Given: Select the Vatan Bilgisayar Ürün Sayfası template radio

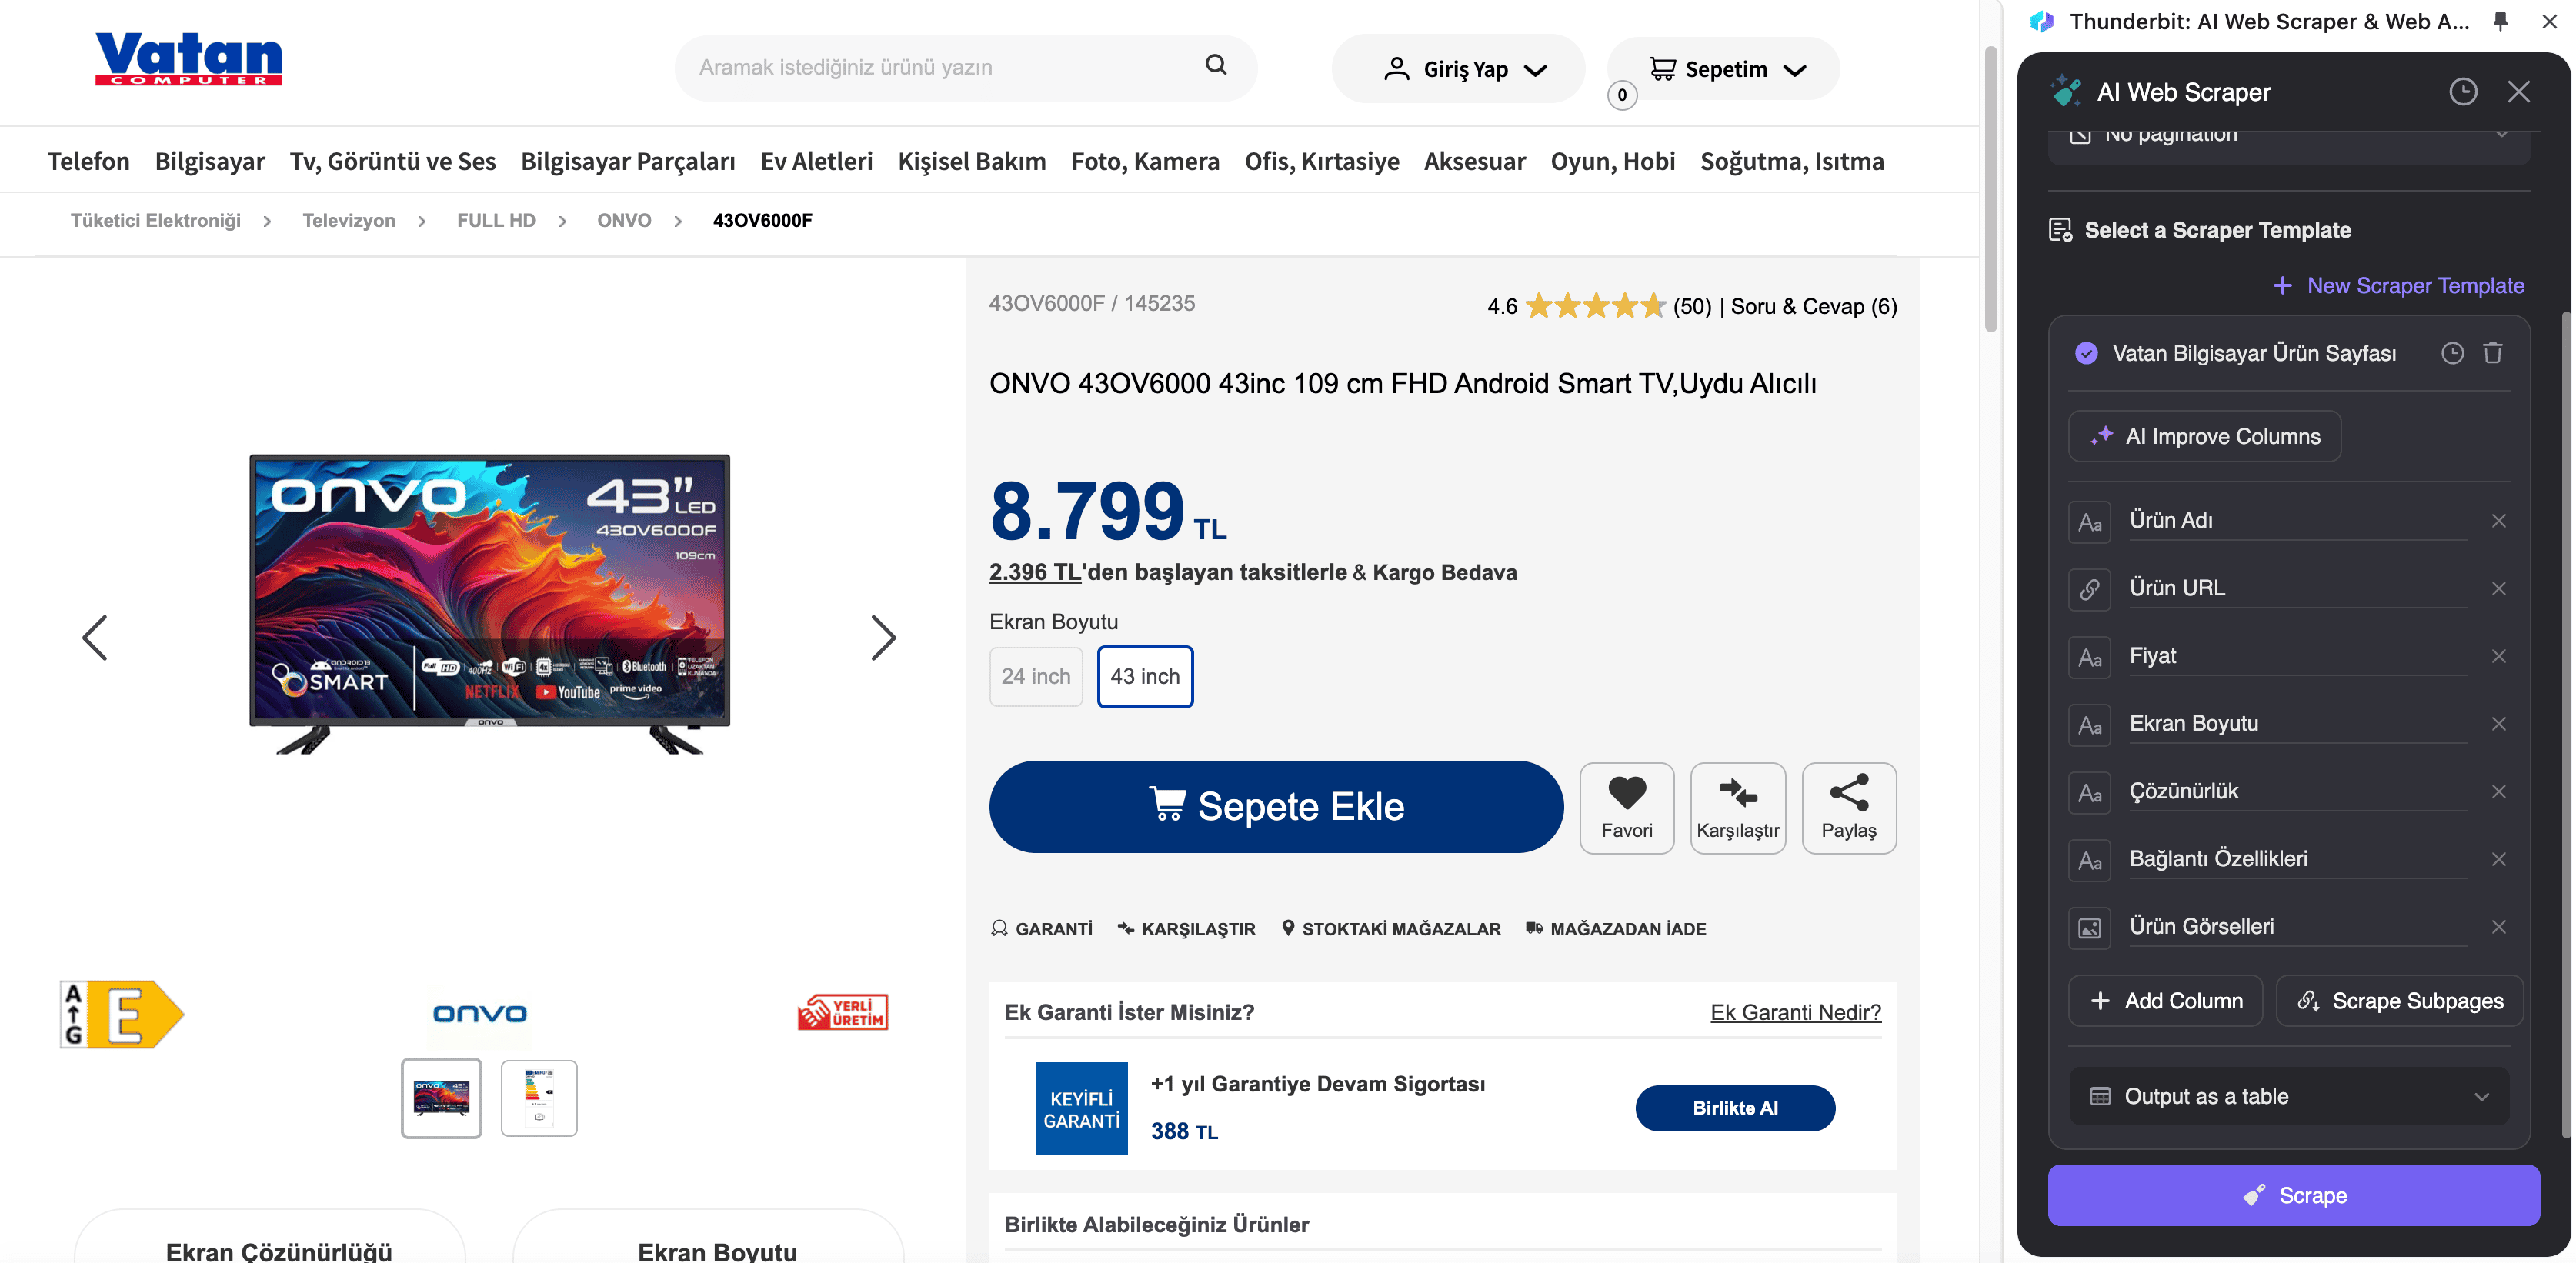Looking at the screenshot, I should point(2086,353).
